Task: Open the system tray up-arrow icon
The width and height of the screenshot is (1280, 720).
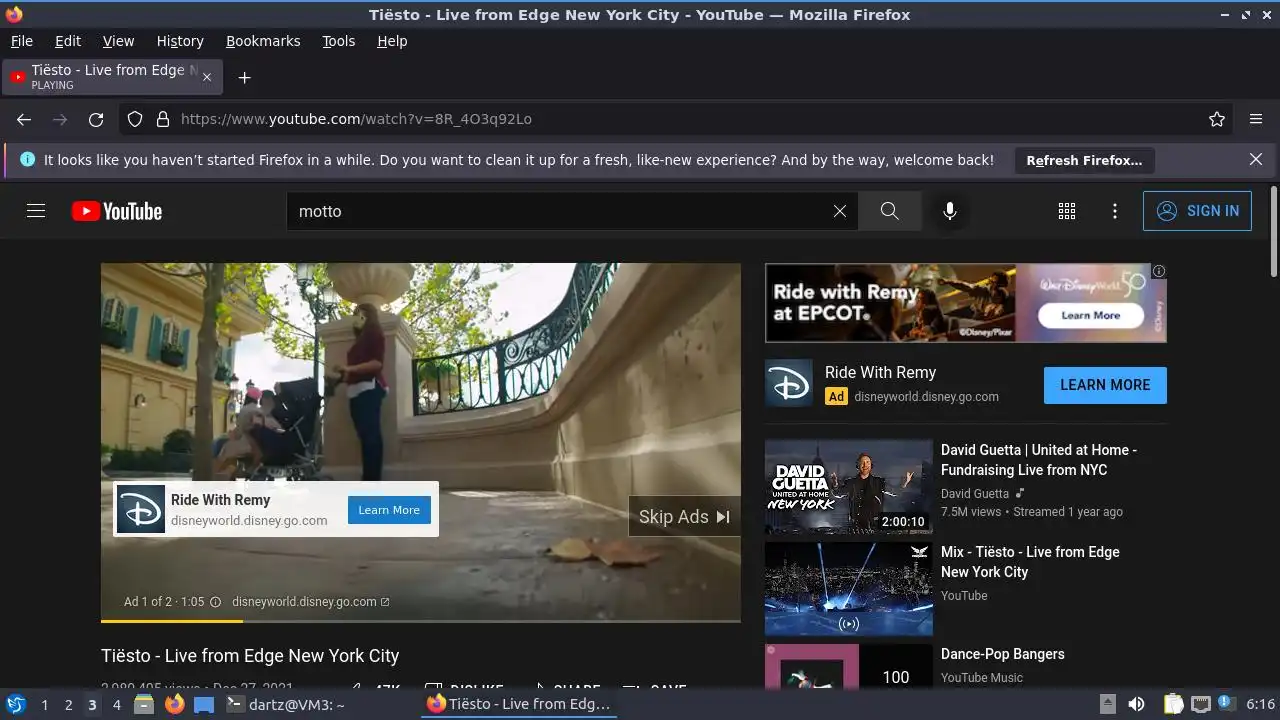Action: coord(1107,704)
